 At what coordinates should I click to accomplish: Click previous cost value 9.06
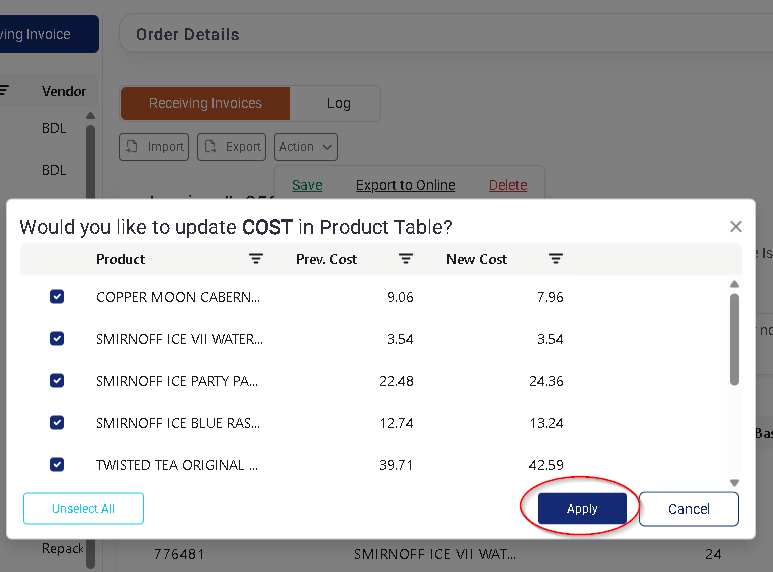(400, 297)
